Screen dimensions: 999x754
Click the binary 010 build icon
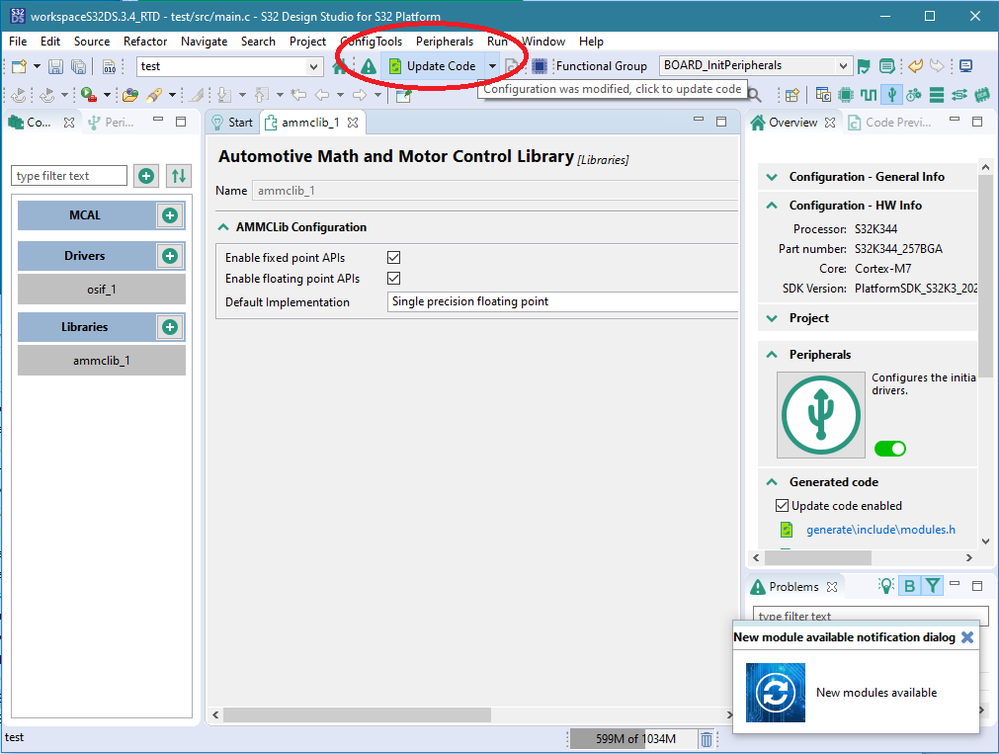[109, 66]
